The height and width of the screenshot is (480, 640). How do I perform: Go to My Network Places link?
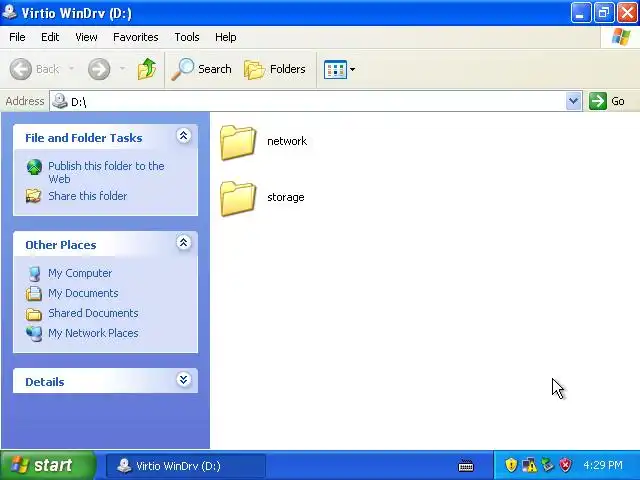93,333
